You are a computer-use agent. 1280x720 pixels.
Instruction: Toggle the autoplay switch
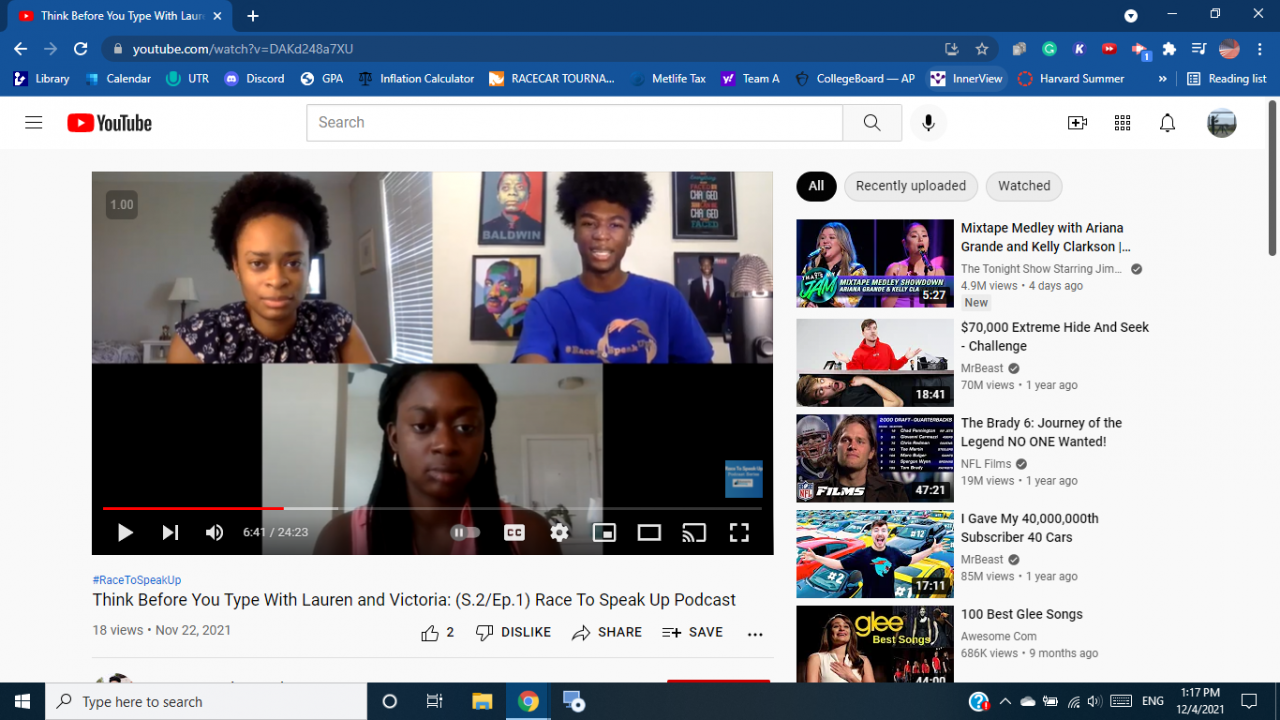pos(465,533)
